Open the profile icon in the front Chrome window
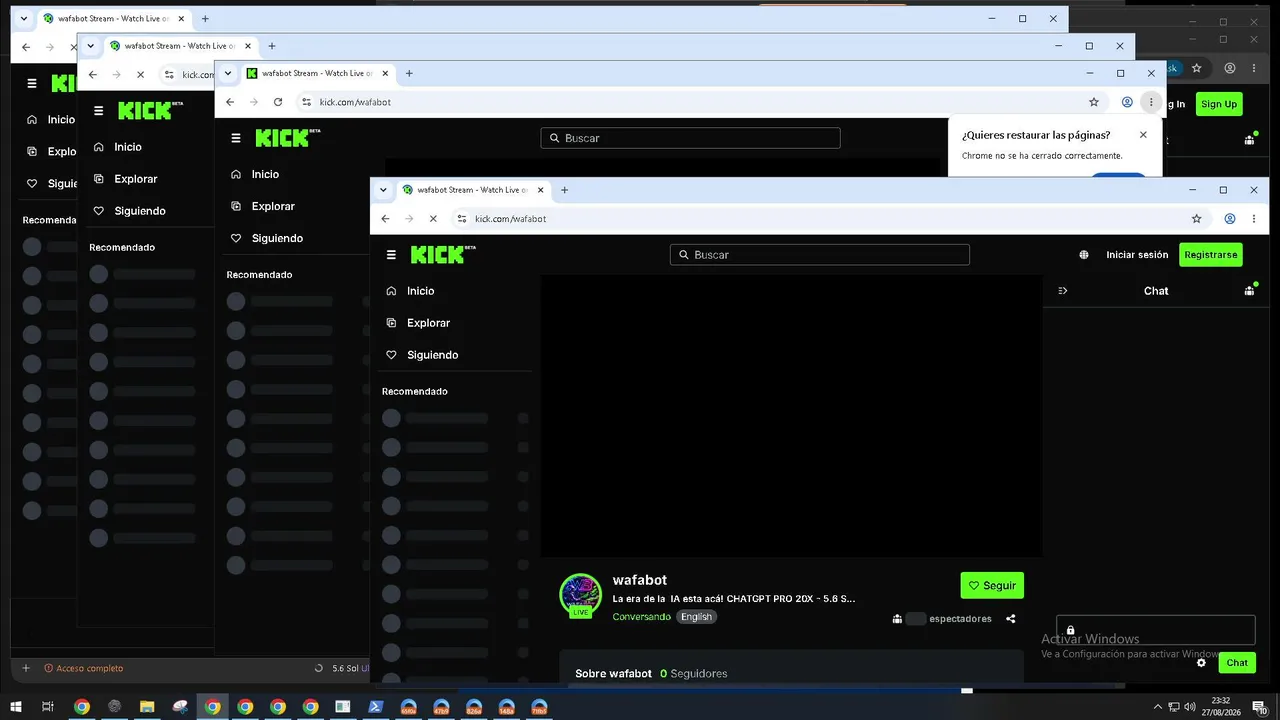 (x=1230, y=219)
